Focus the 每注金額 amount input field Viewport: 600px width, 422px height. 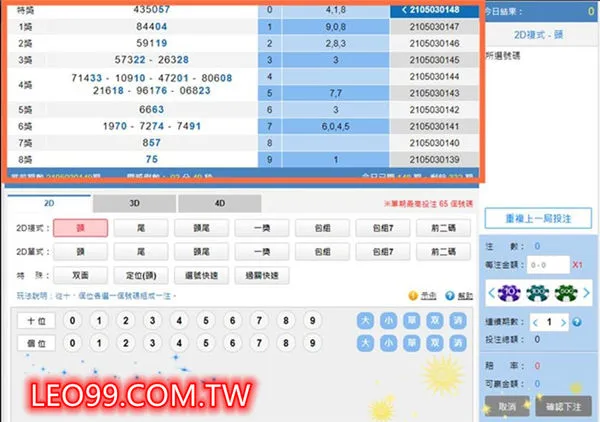tap(548, 265)
